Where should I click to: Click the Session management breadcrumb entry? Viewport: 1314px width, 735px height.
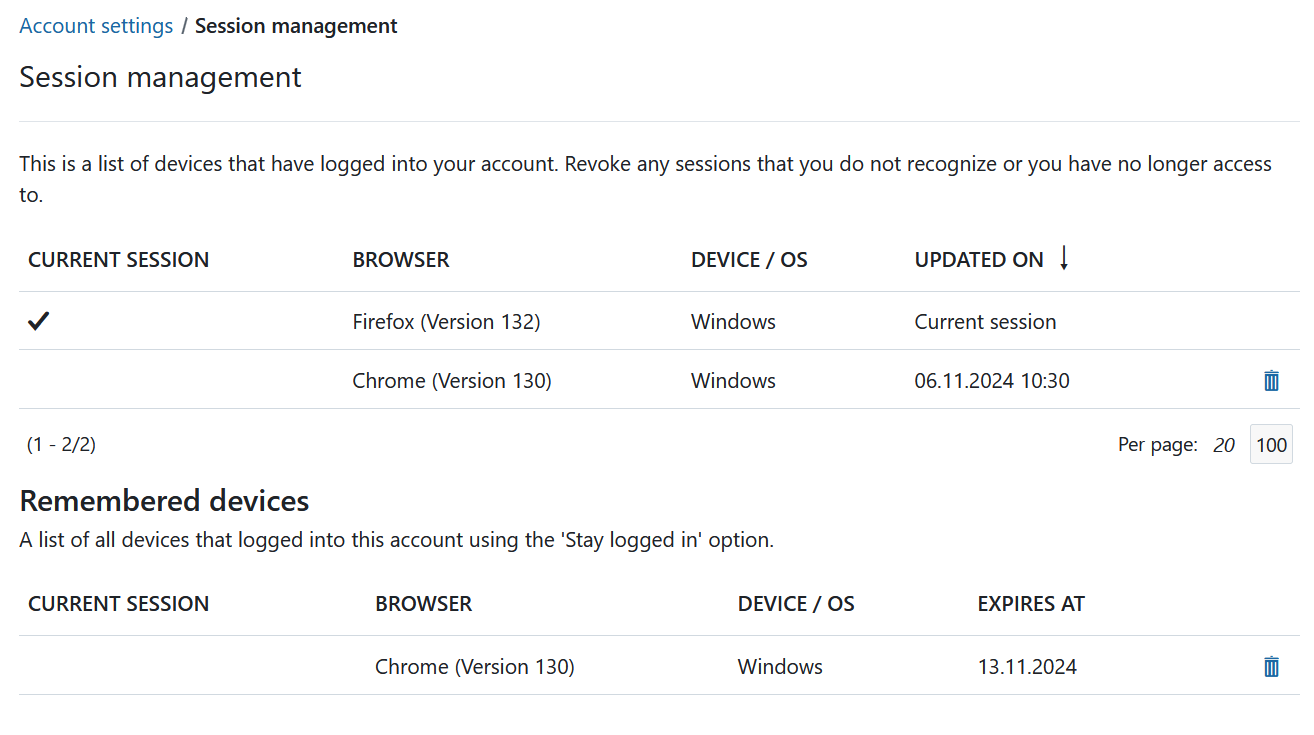coord(295,25)
